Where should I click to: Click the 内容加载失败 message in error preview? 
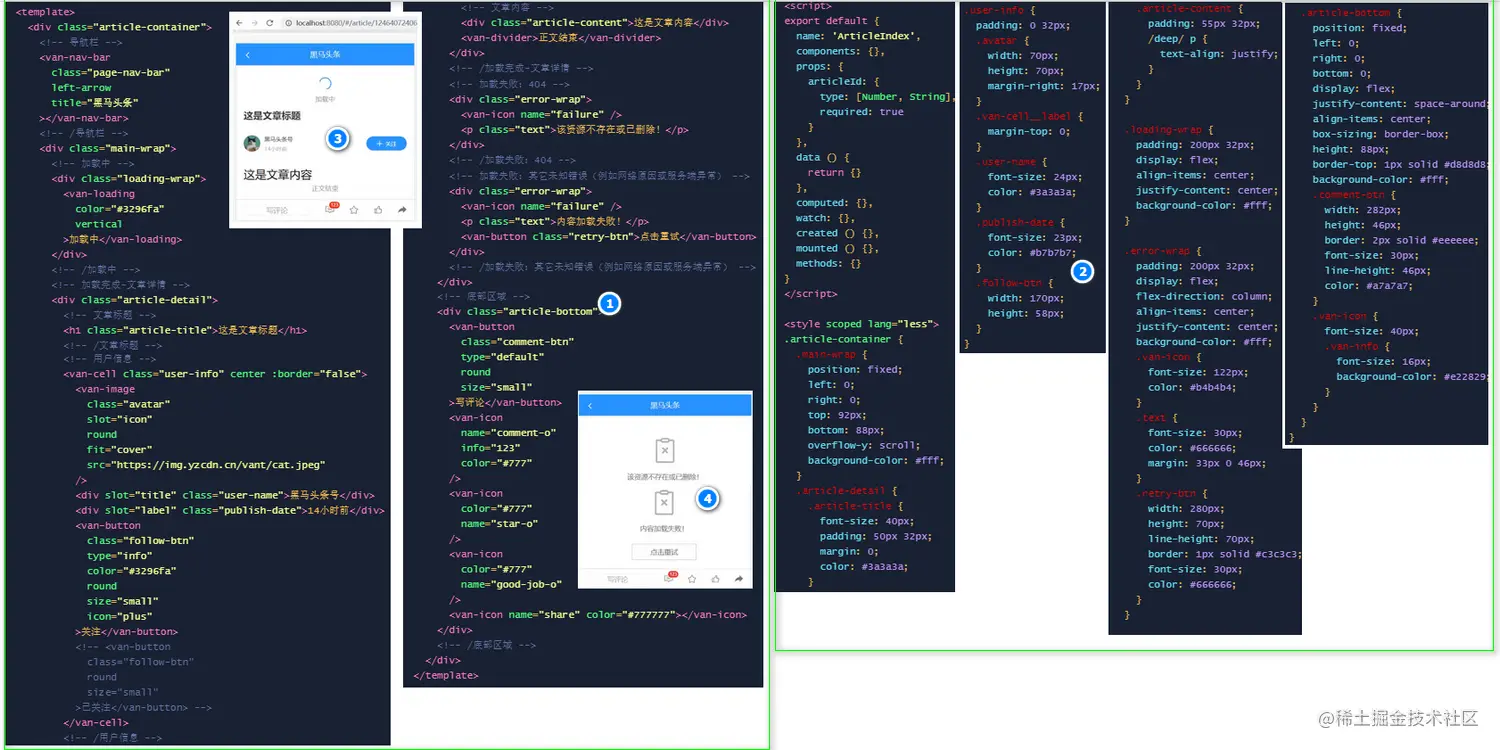[663, 529]
